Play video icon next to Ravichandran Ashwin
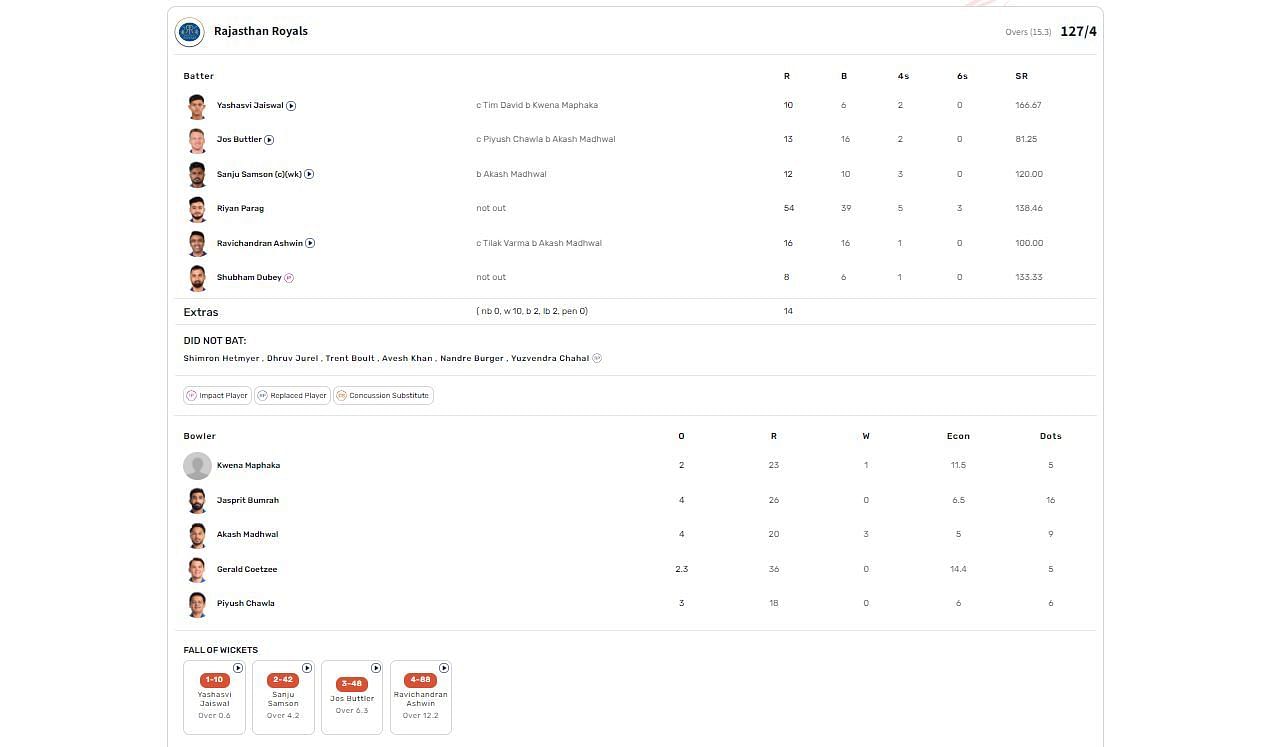This screenshot has width=1270, height=747. pyautogui.click(x=310, y=243)
